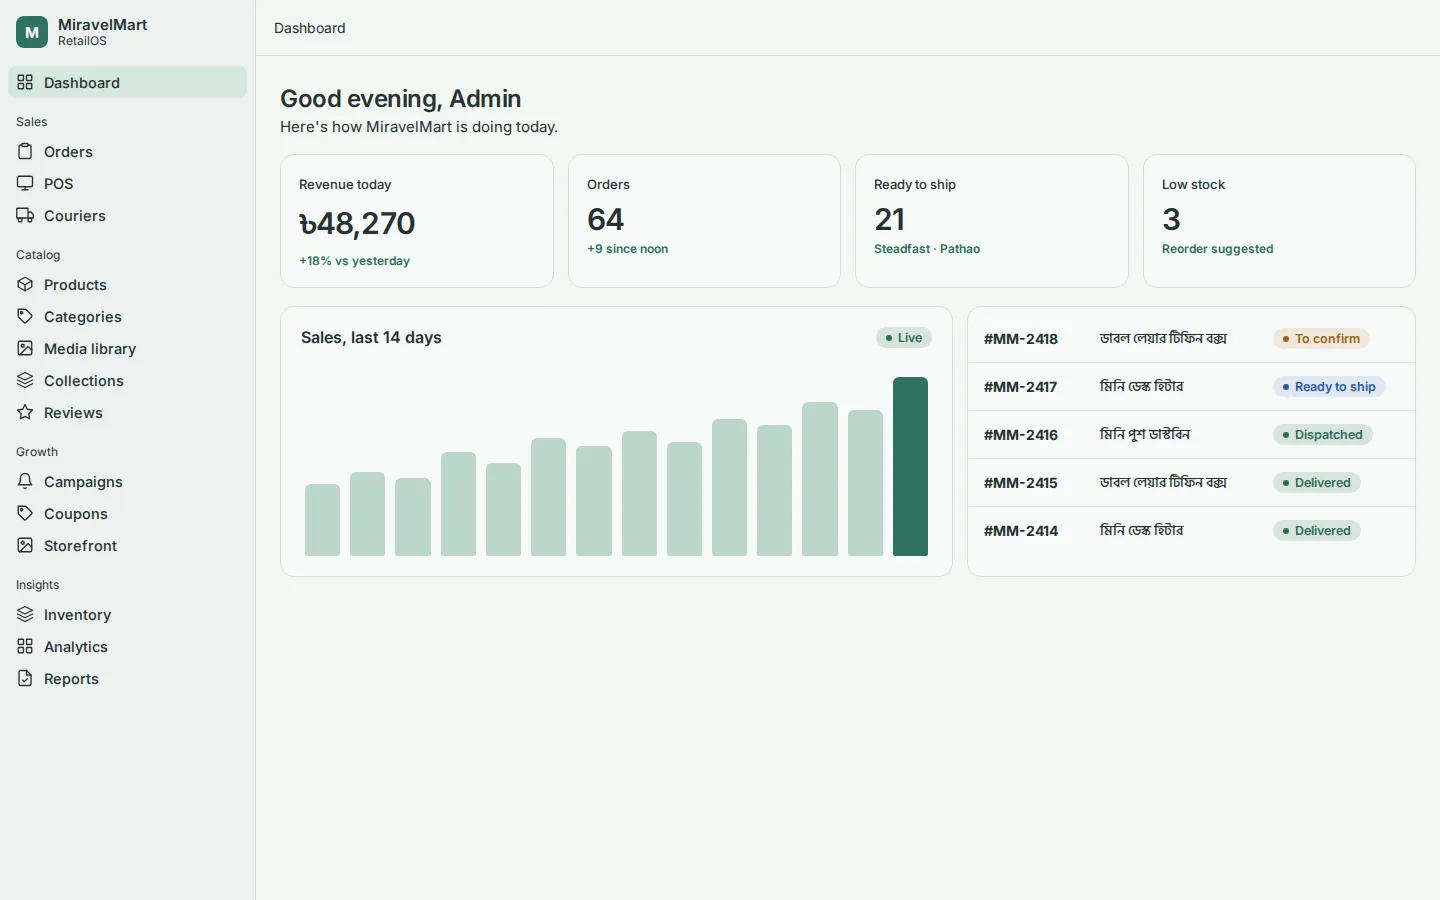Select the Coupons tag icon
1440x900 pixels.
(25, 514)
